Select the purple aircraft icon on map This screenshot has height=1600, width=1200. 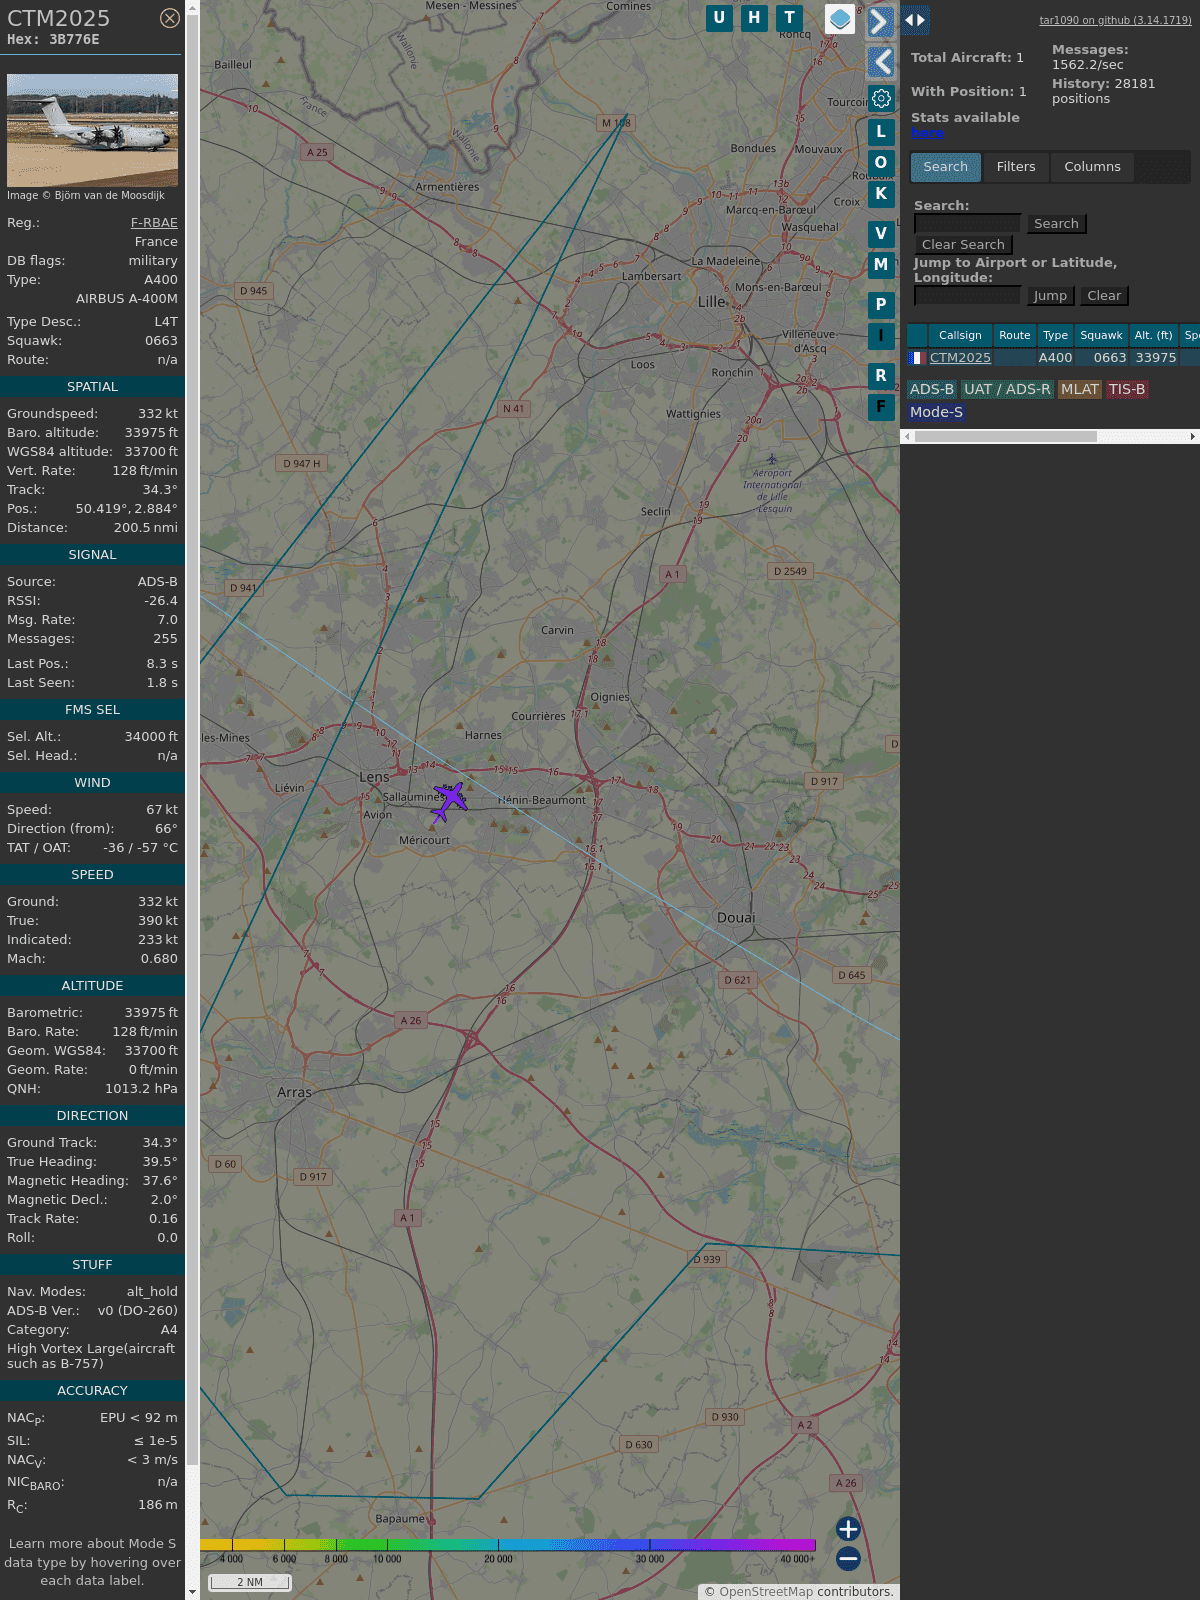click(x=449, y=801)
